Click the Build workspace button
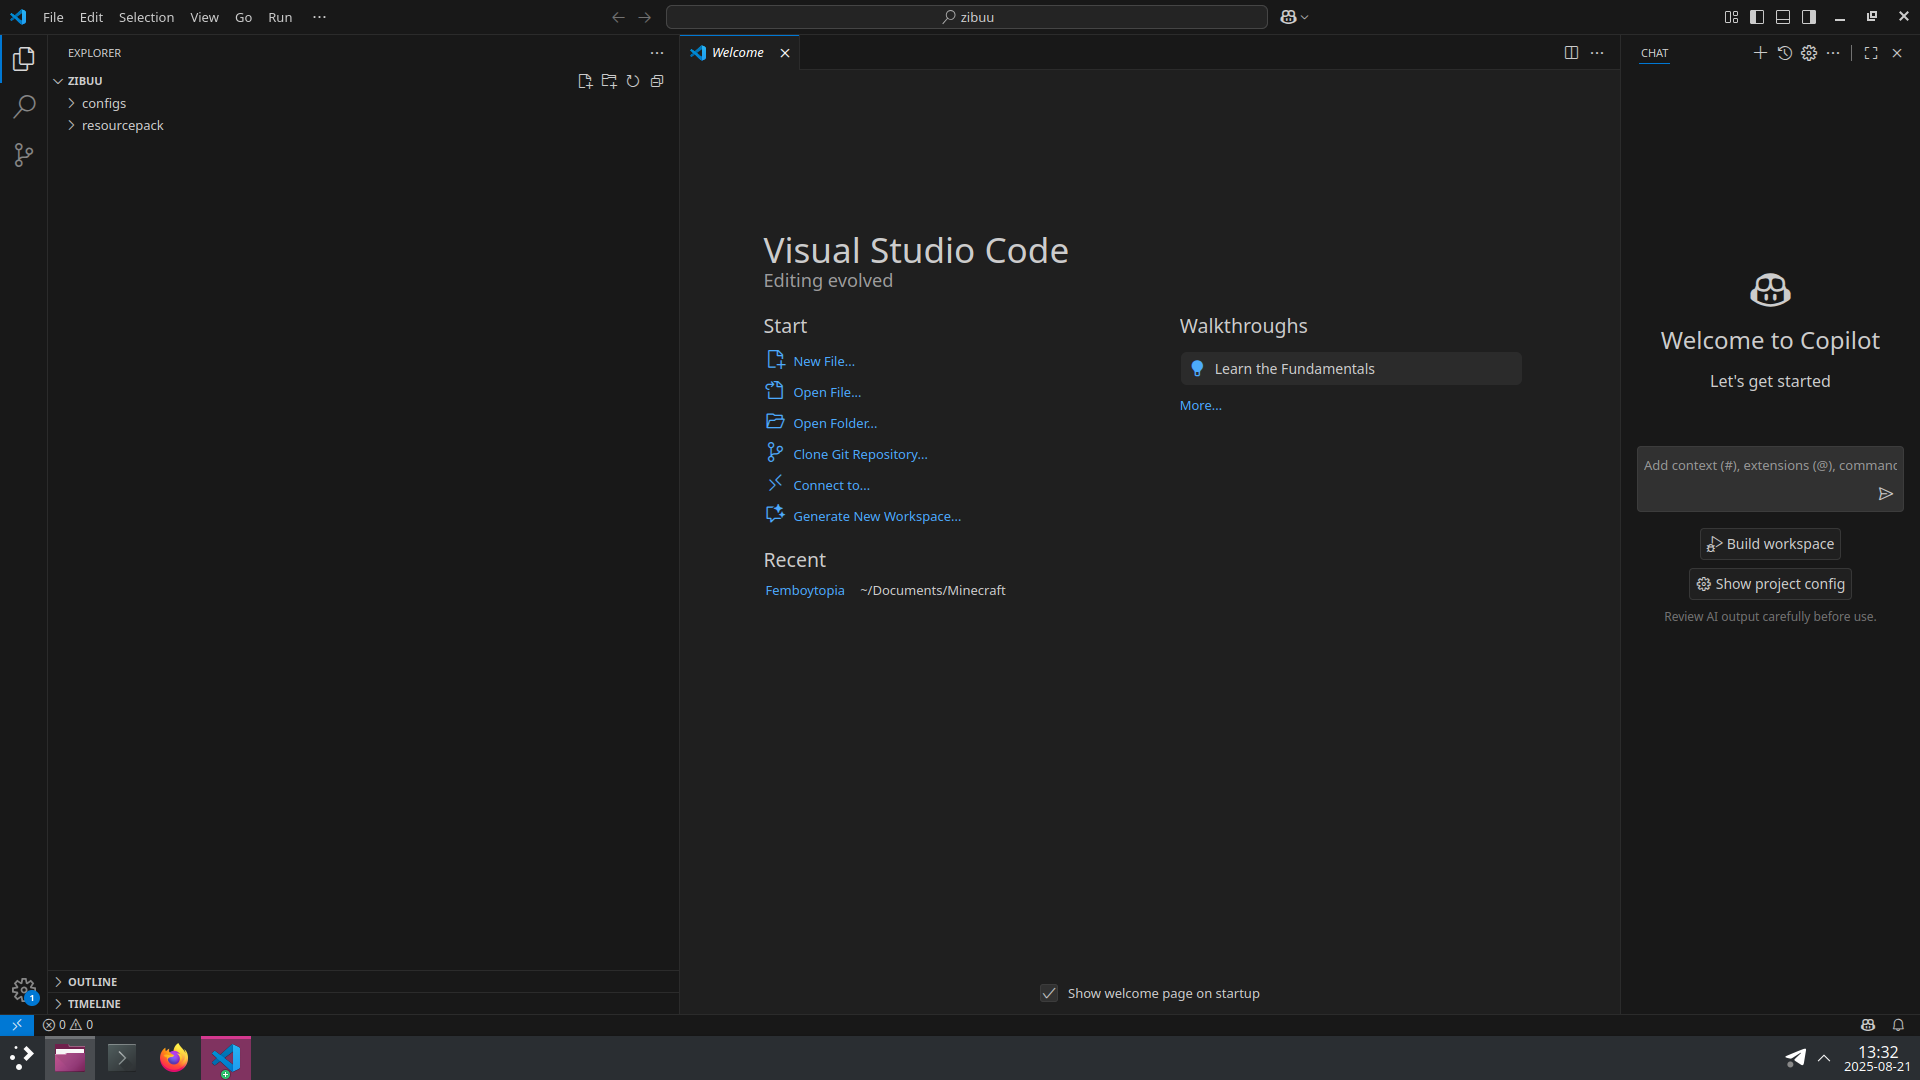1920x1080 pixels. pyautogui.click(x=1770, y=544)
